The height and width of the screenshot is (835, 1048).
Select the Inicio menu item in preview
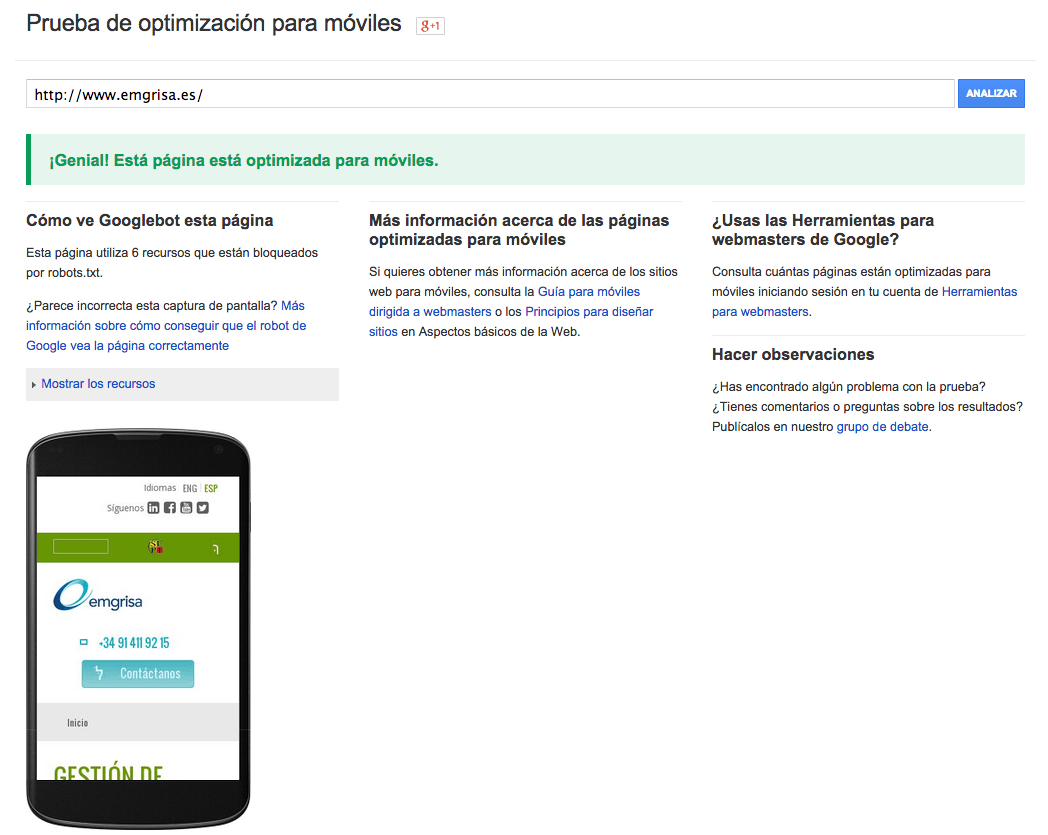pyautogui.click(x=78, y=723)
